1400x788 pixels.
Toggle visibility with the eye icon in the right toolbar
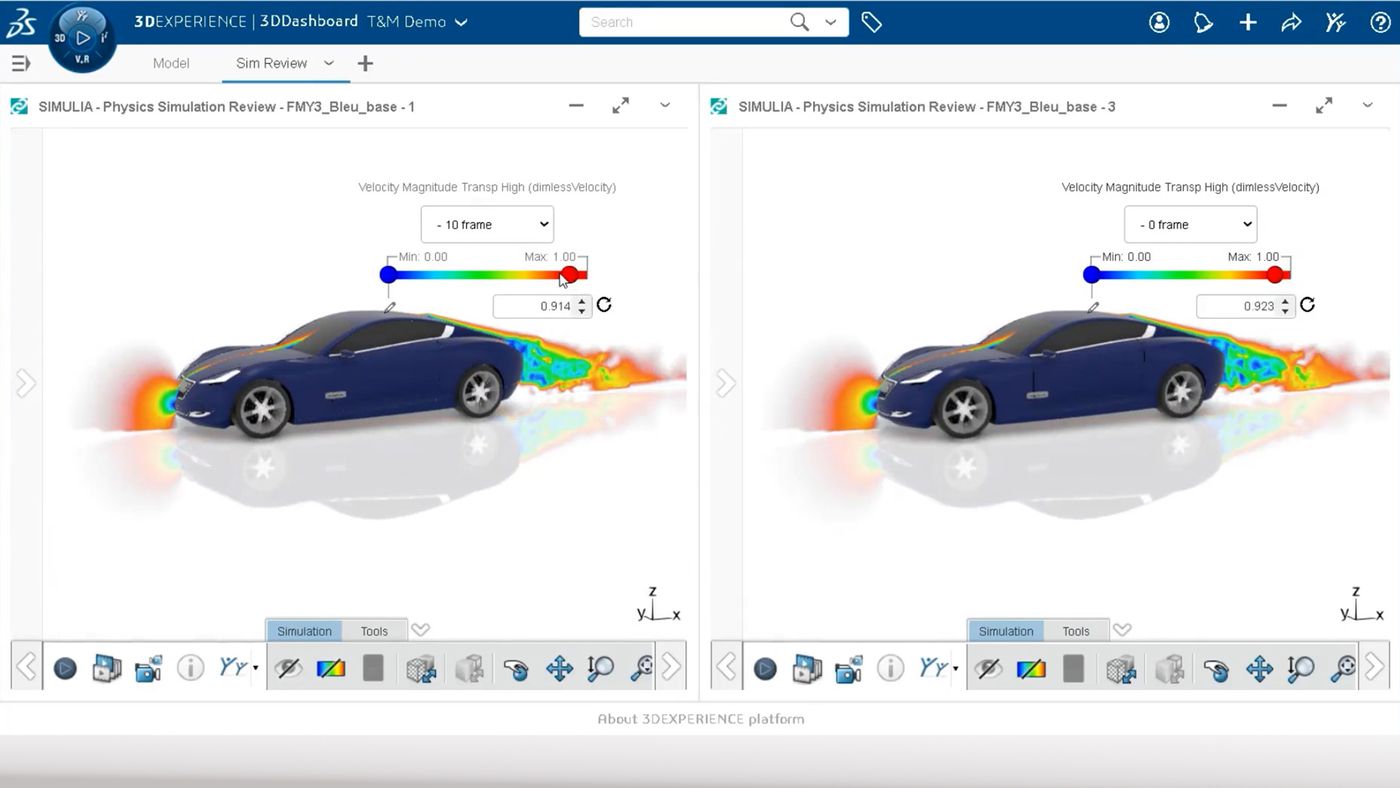pyautogui.click(x=989, y=668)
